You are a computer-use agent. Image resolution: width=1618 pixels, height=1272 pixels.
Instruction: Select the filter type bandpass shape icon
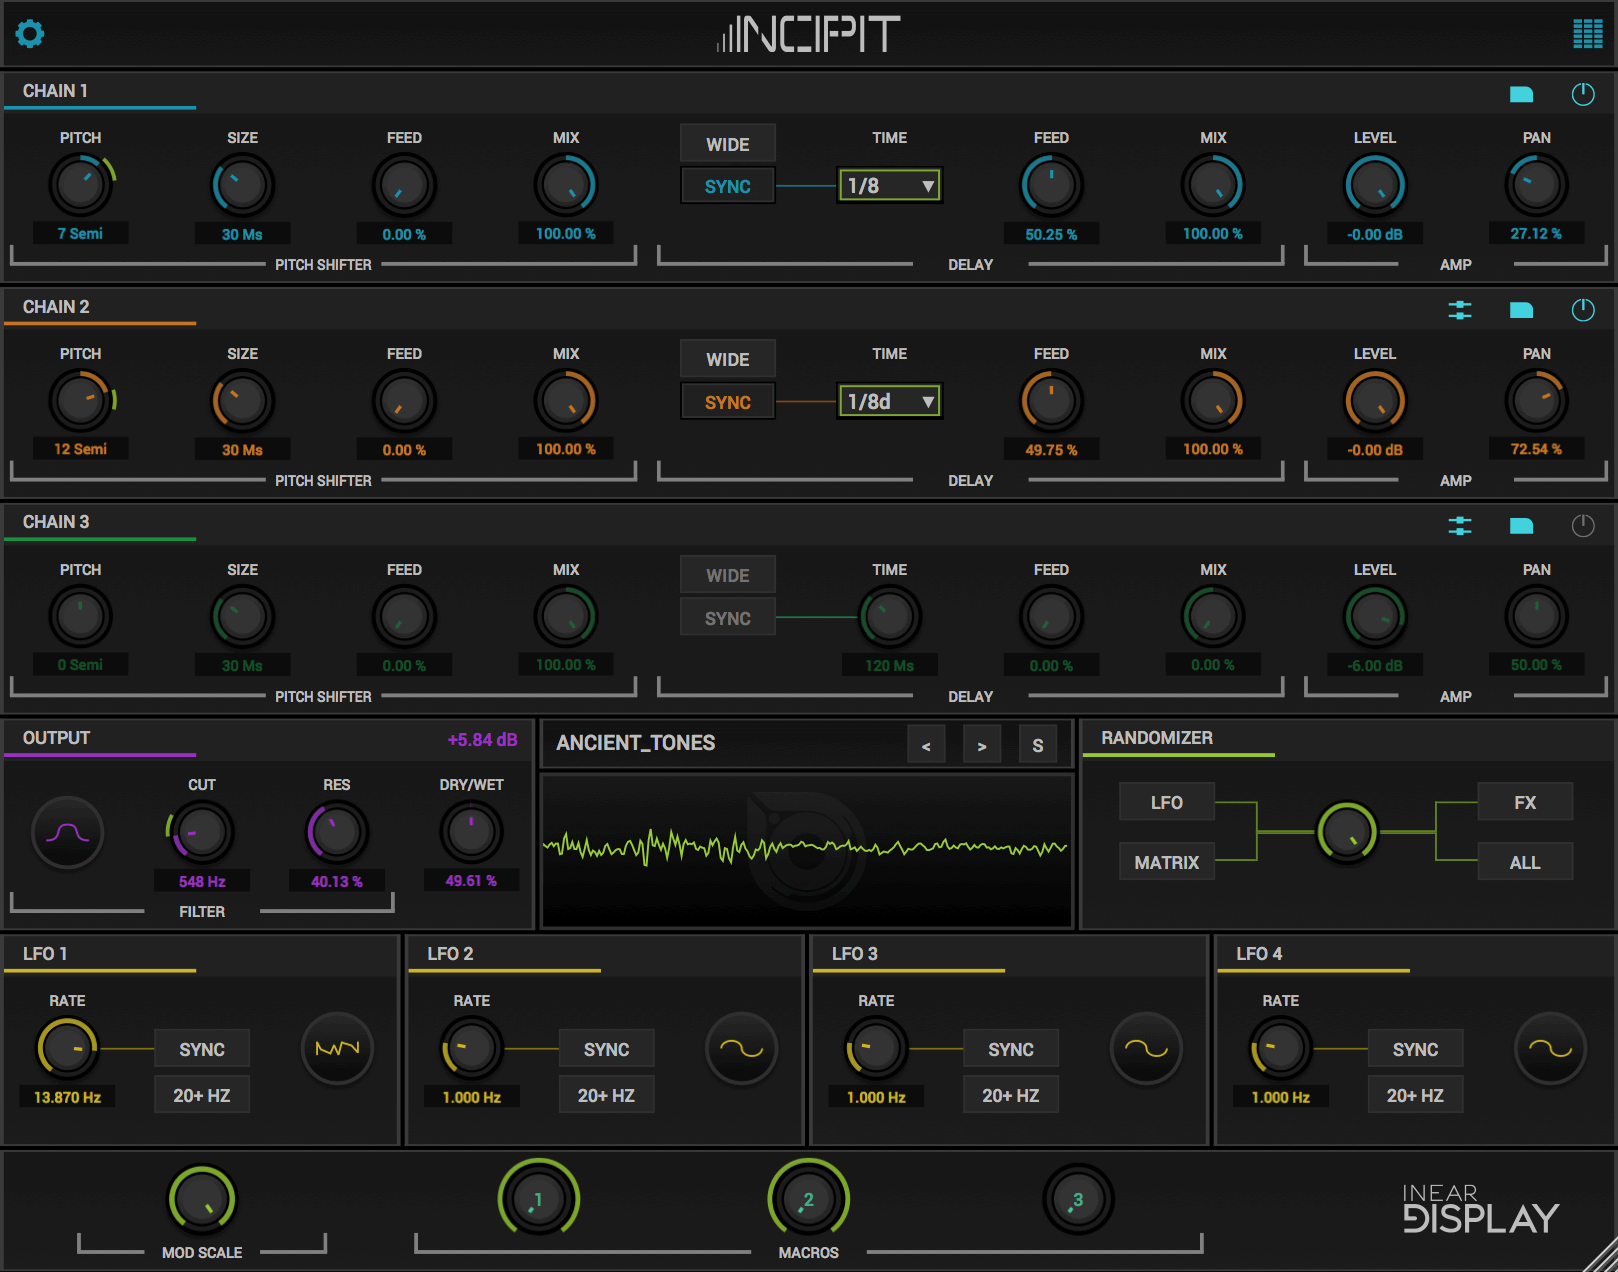coord(68,832)
